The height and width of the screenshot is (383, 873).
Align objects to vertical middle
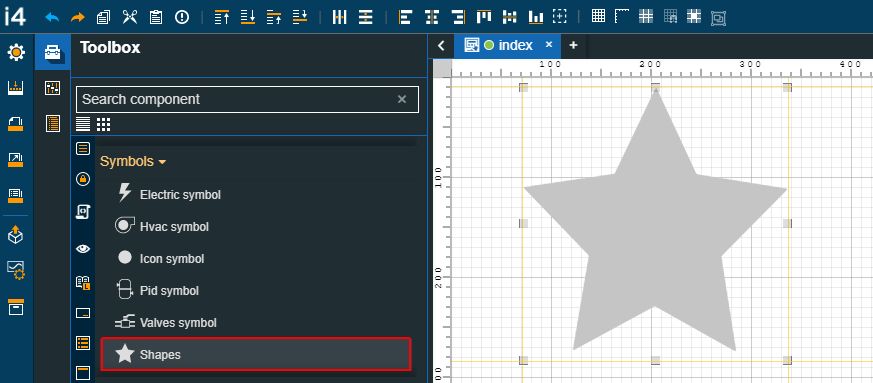[x=509, y=17]
